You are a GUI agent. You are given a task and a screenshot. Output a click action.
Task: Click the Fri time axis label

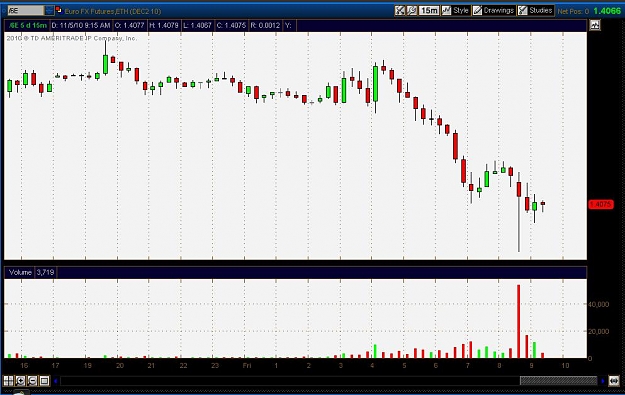pyautogui.click(x=247, y=366)
